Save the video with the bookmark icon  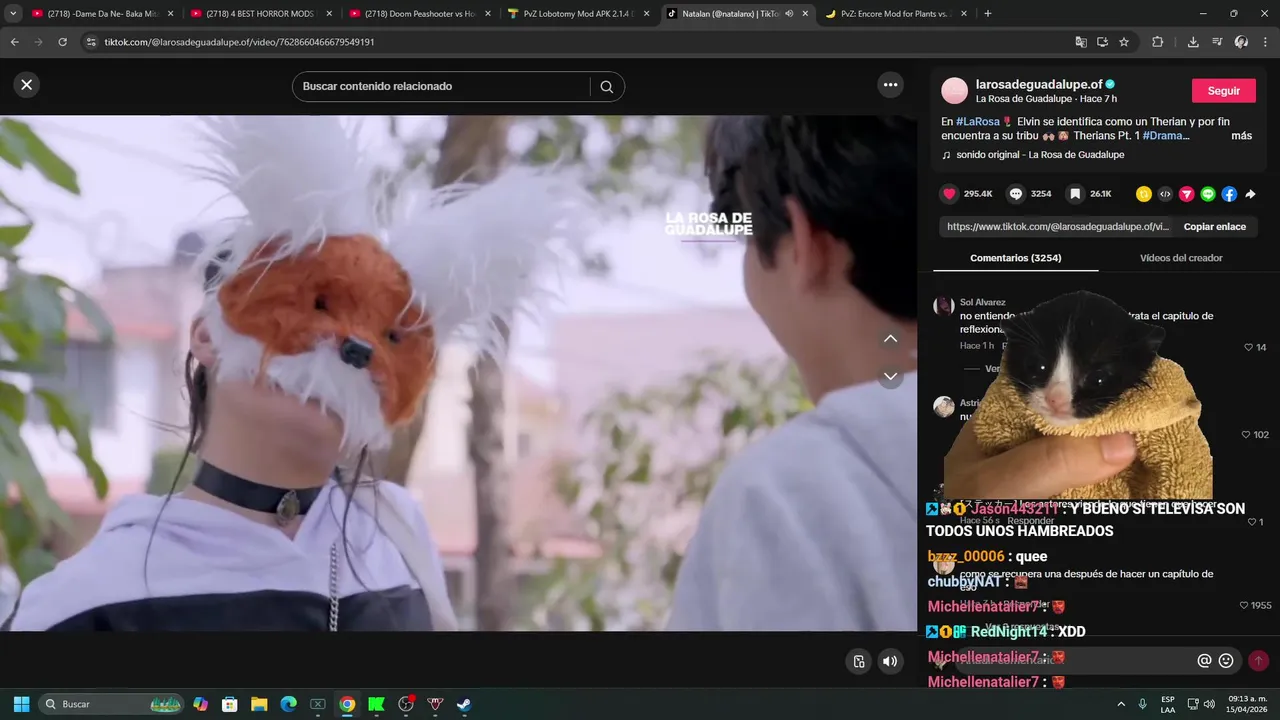pyautogui.click(x=1074, y=194)
